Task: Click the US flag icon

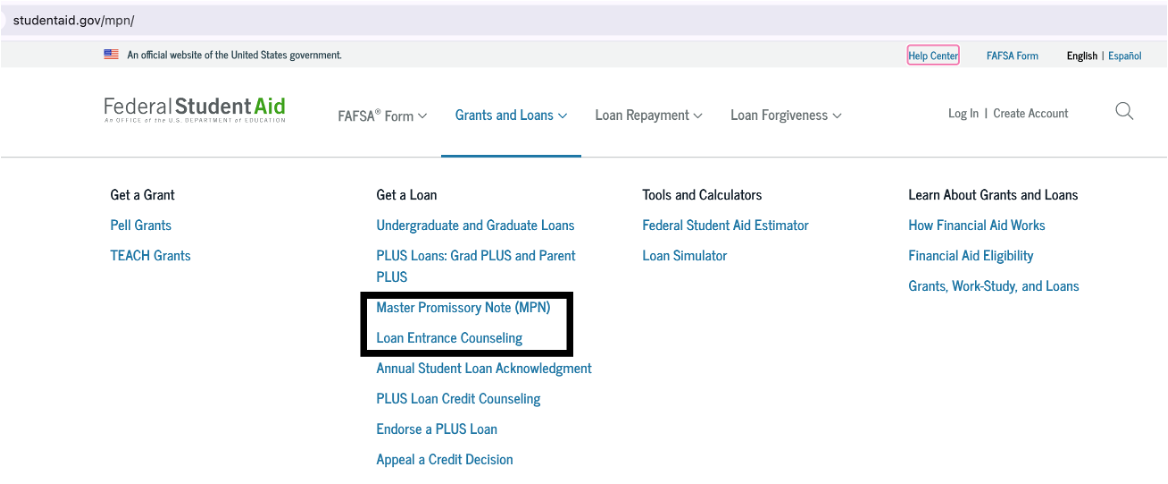Action: click(x=111, y=54)
